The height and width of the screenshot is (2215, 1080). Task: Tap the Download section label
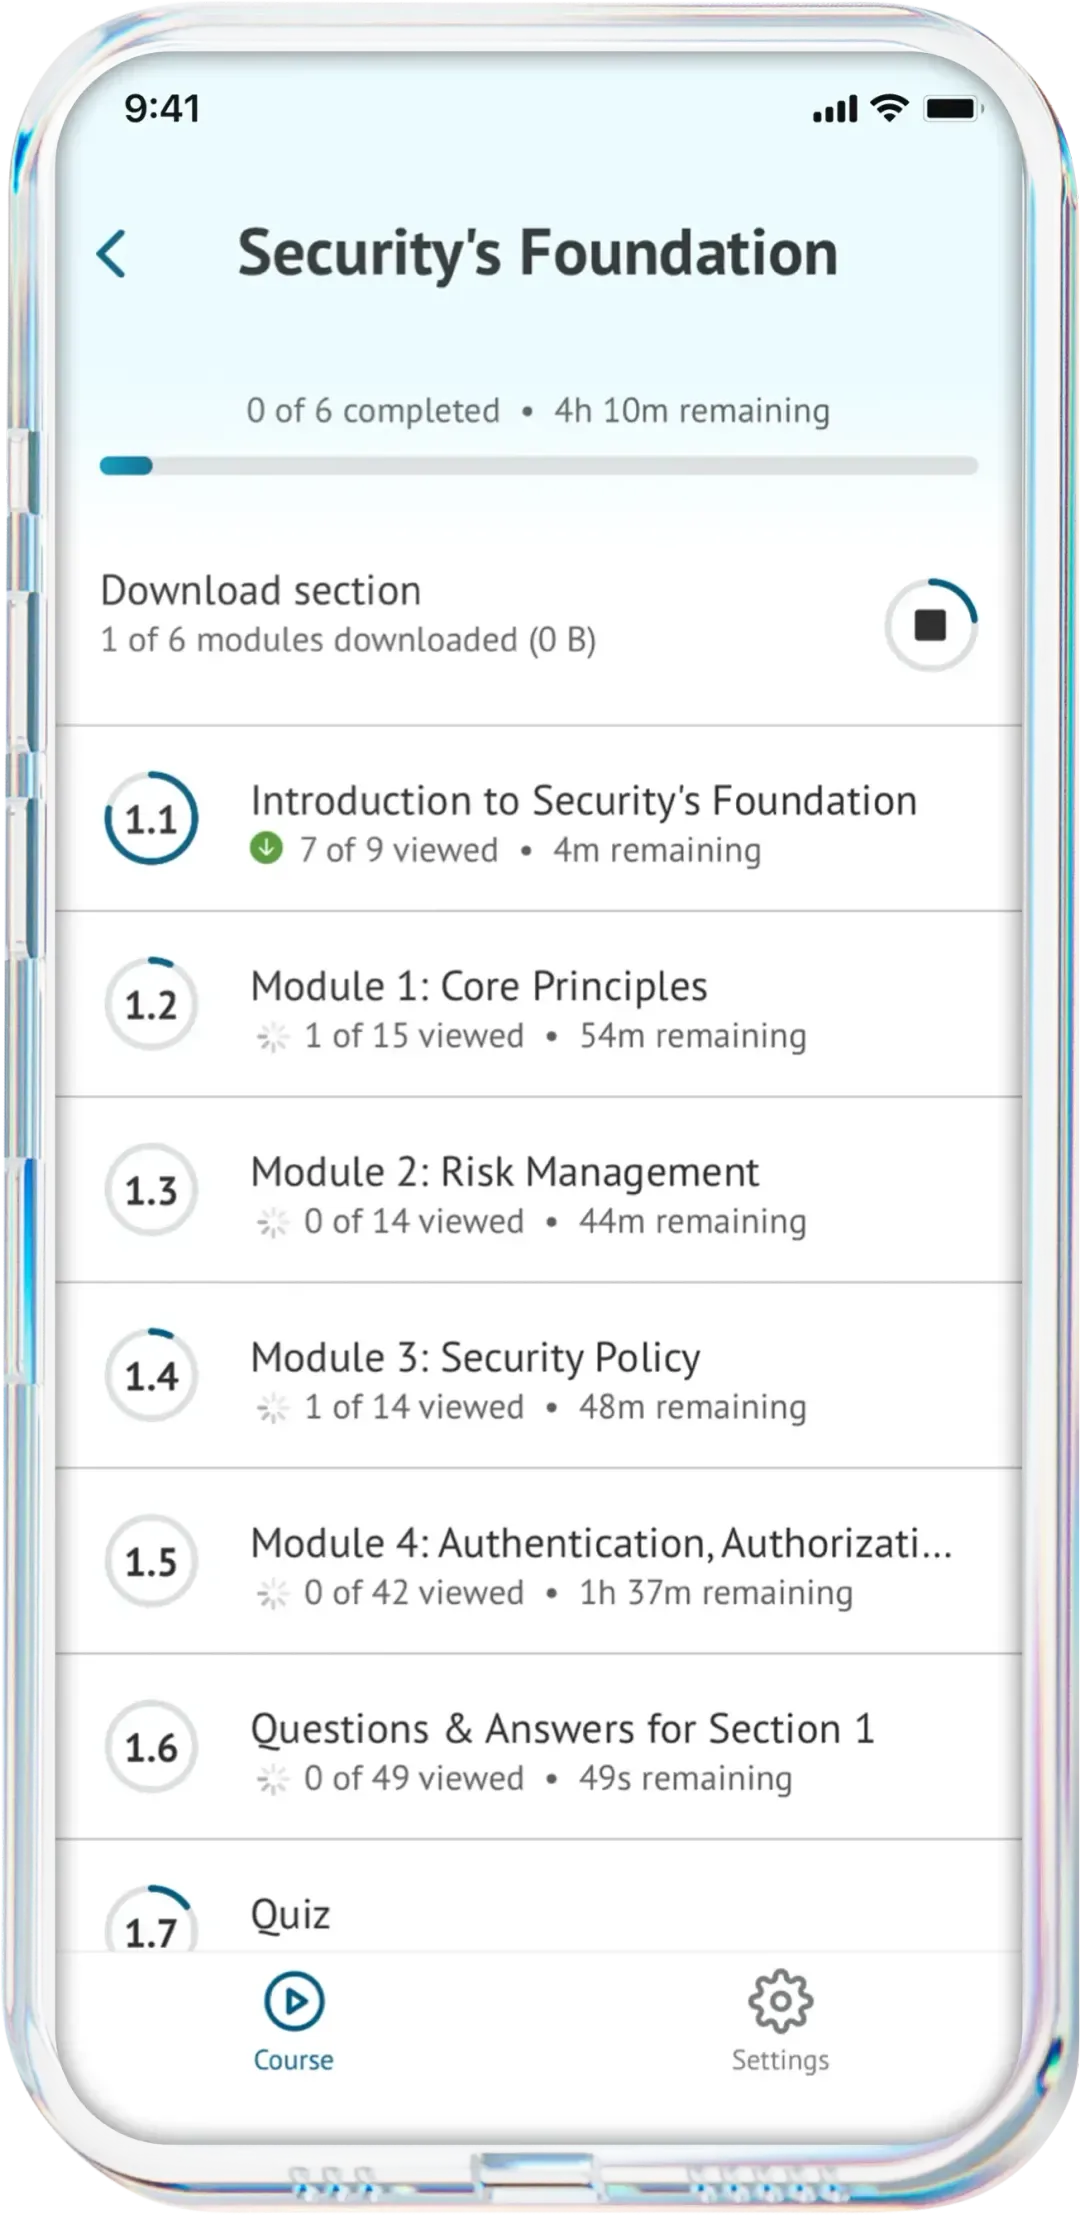coord(261,591)
